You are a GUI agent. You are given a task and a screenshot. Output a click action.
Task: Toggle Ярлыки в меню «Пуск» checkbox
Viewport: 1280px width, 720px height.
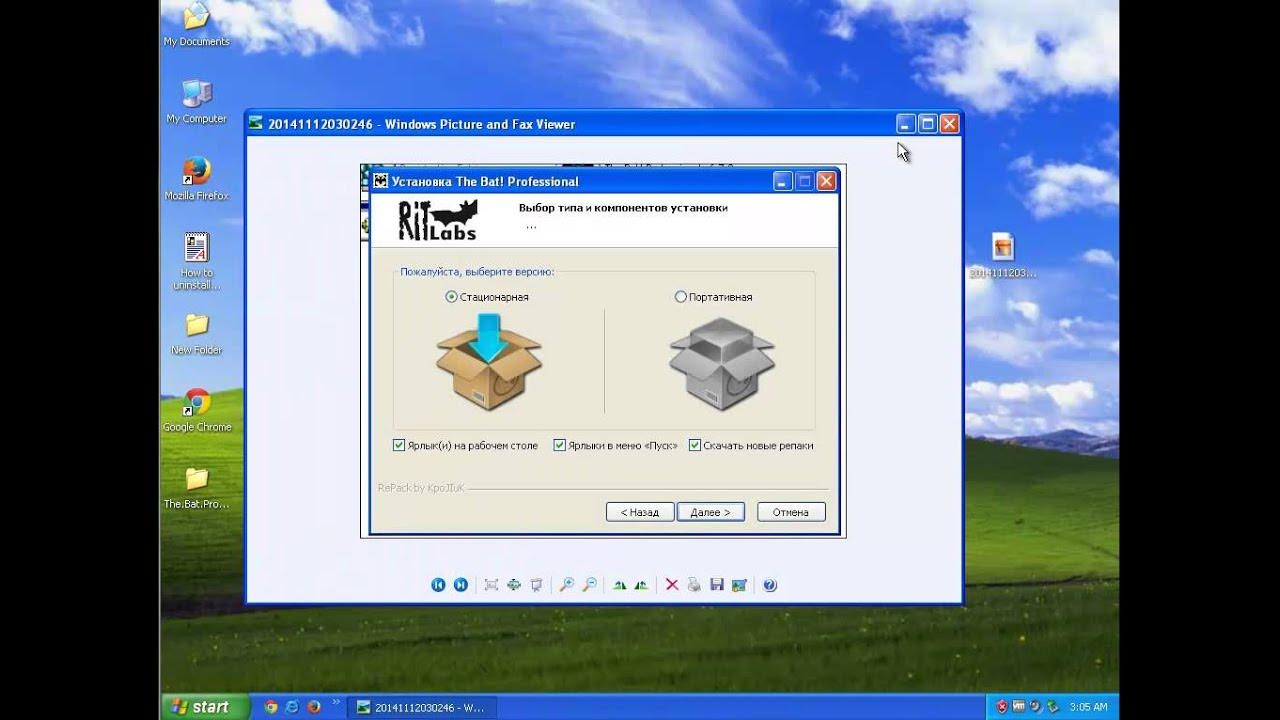[x=560, y=446]
